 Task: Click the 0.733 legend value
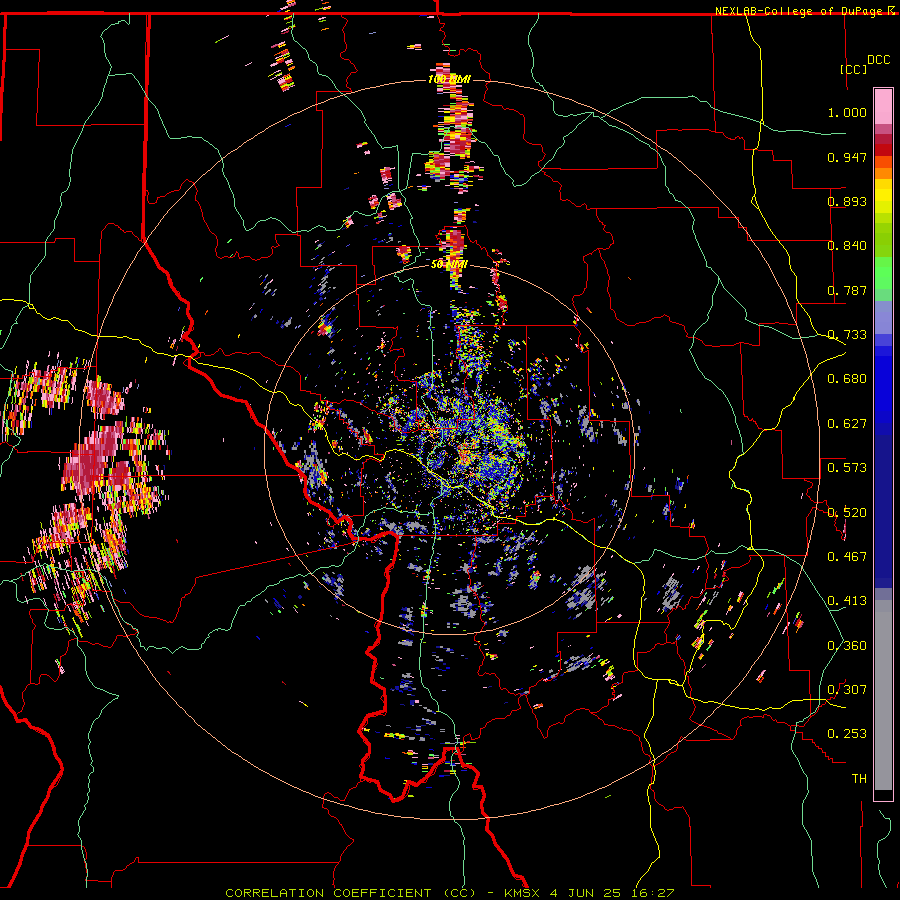pos(847,335)
